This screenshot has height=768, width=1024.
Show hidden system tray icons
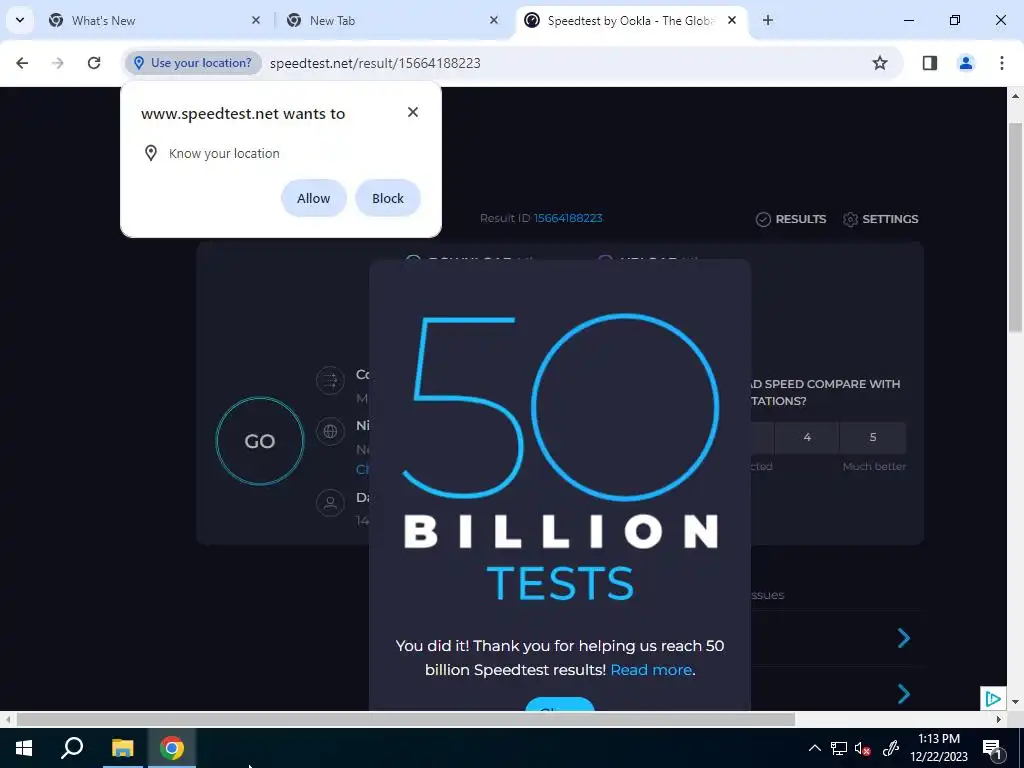pyautogui.click(x=814, y=748)
